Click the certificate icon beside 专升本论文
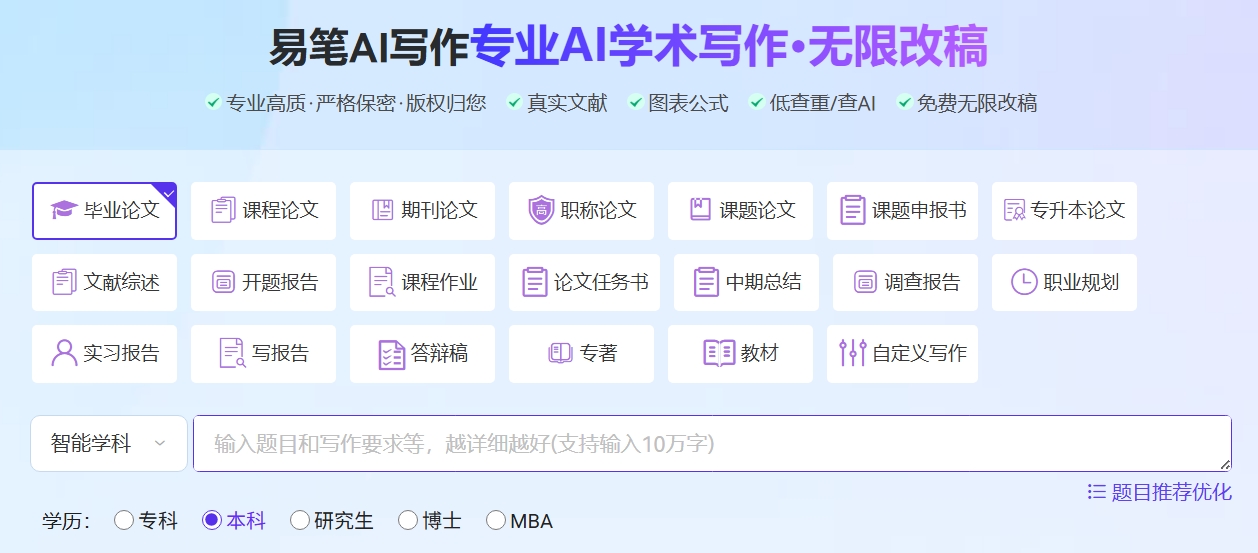 (1015, 210)
